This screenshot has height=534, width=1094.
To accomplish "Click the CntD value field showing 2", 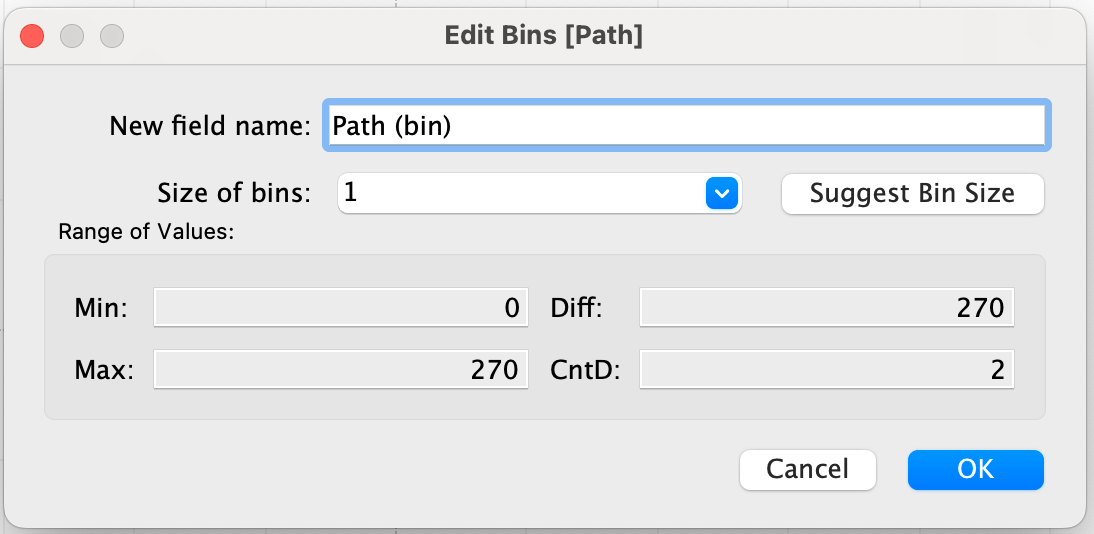I will pos(826,371).
